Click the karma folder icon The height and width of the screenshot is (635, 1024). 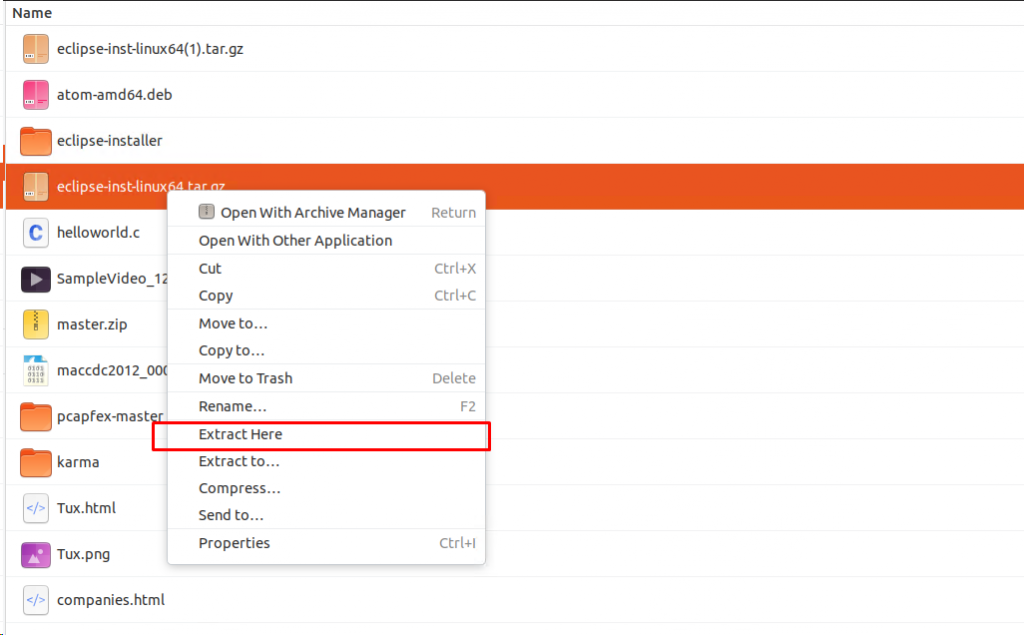point(35,463)
